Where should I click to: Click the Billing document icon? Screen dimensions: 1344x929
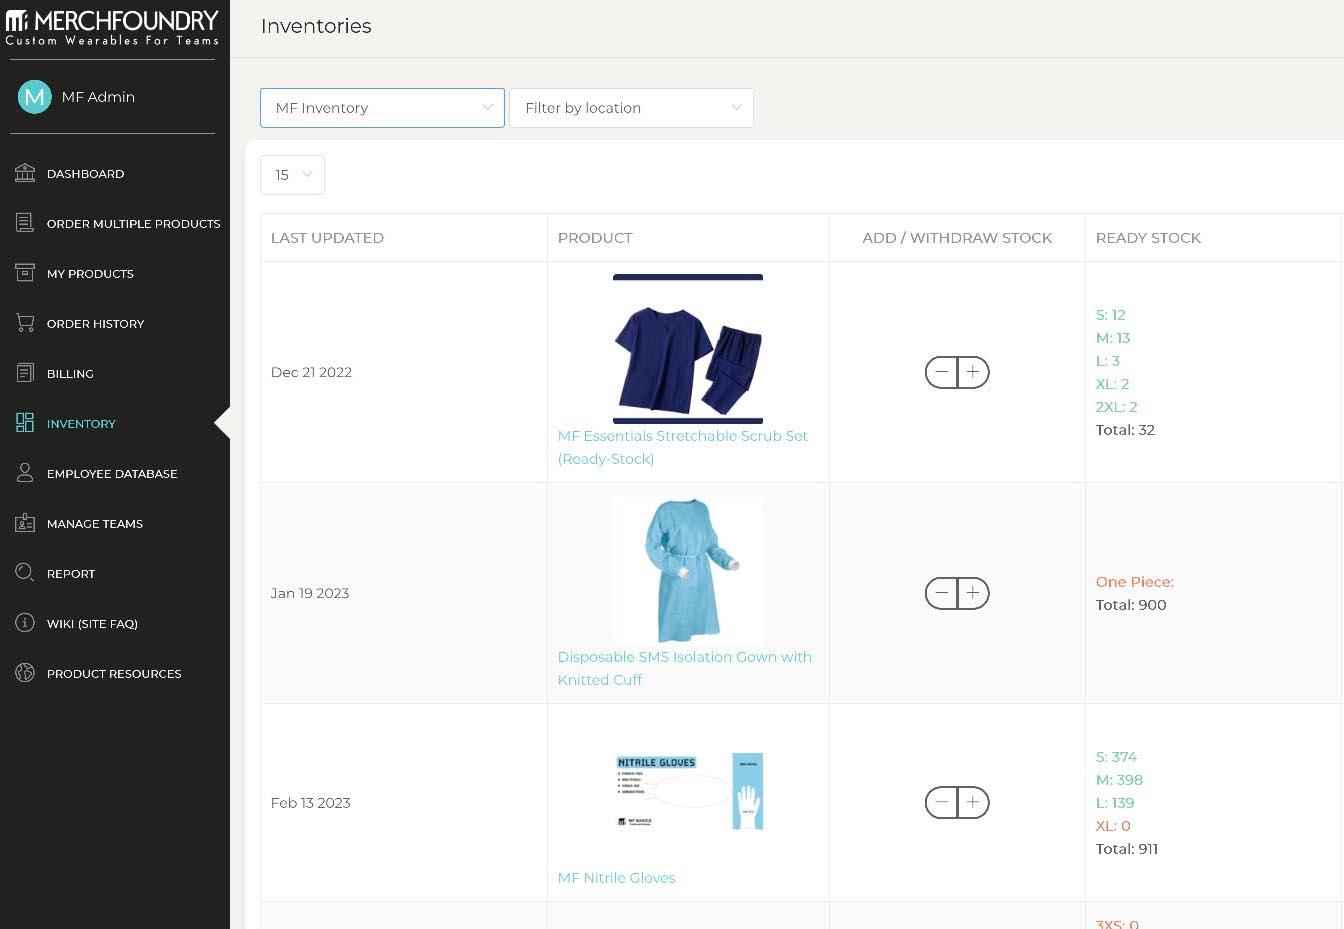(x=25, y=373)
